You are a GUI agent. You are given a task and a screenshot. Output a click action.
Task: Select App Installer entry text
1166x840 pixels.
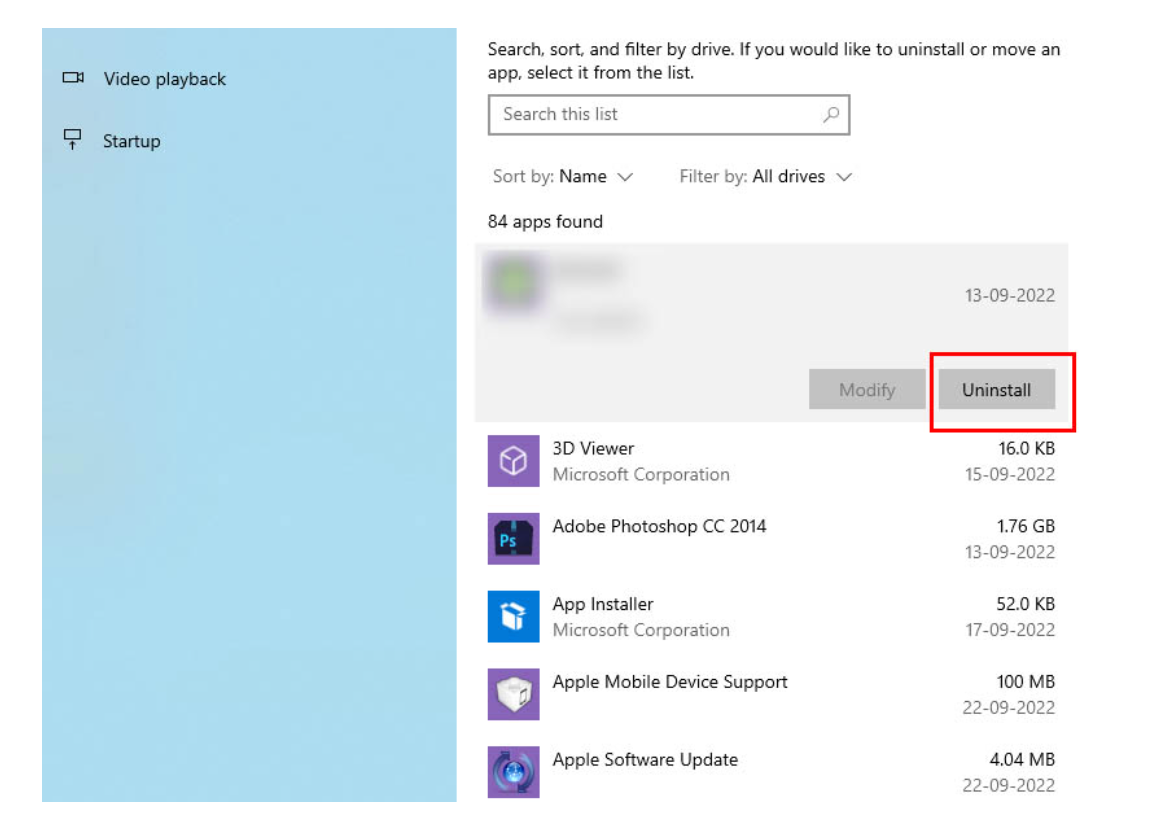603,604
